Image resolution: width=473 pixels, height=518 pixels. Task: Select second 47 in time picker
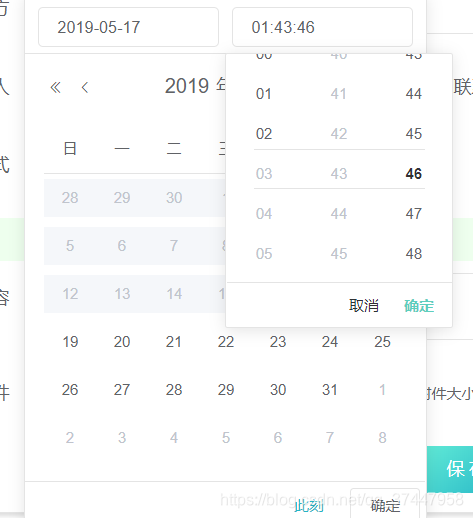point(414,214)
